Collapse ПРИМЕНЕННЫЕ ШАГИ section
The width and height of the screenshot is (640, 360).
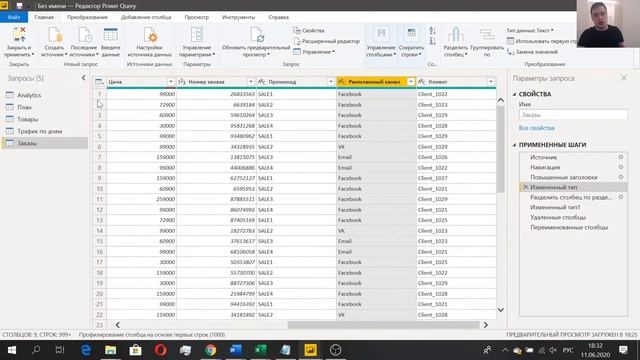coord(514,145)
